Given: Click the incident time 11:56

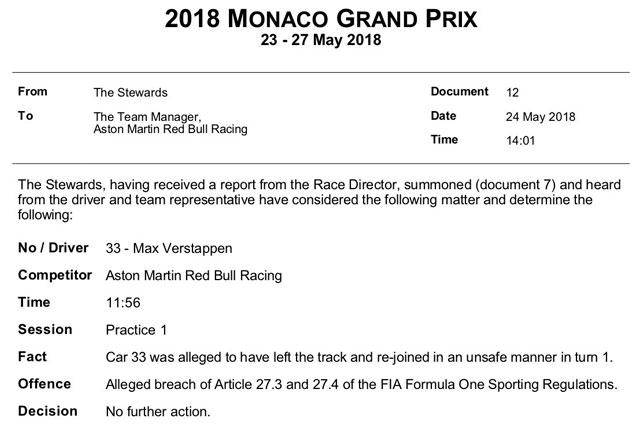Looking at the screenshot, I should (123, 303).
